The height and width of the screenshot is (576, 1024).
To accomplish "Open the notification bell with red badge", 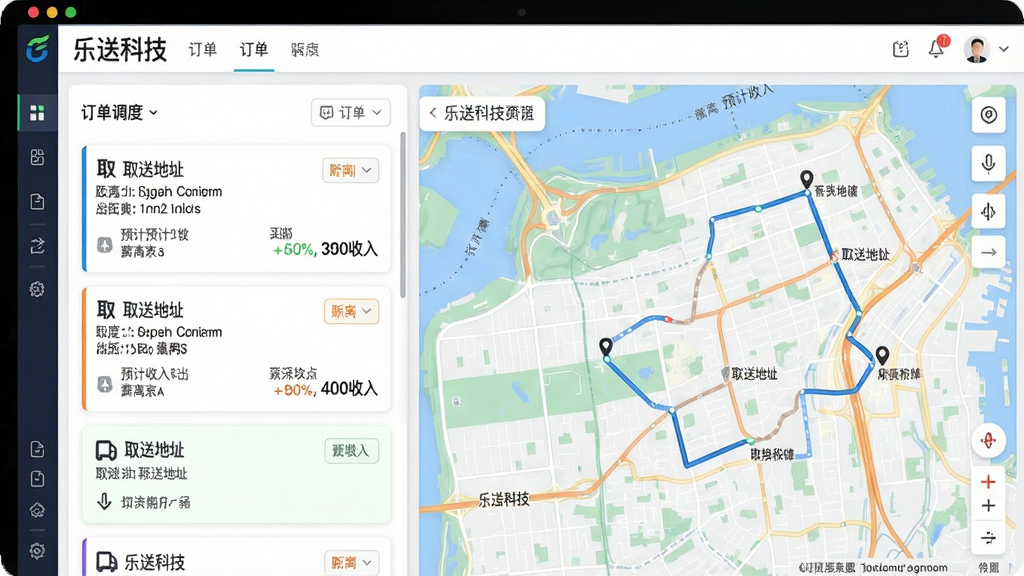I will (936, 48).
